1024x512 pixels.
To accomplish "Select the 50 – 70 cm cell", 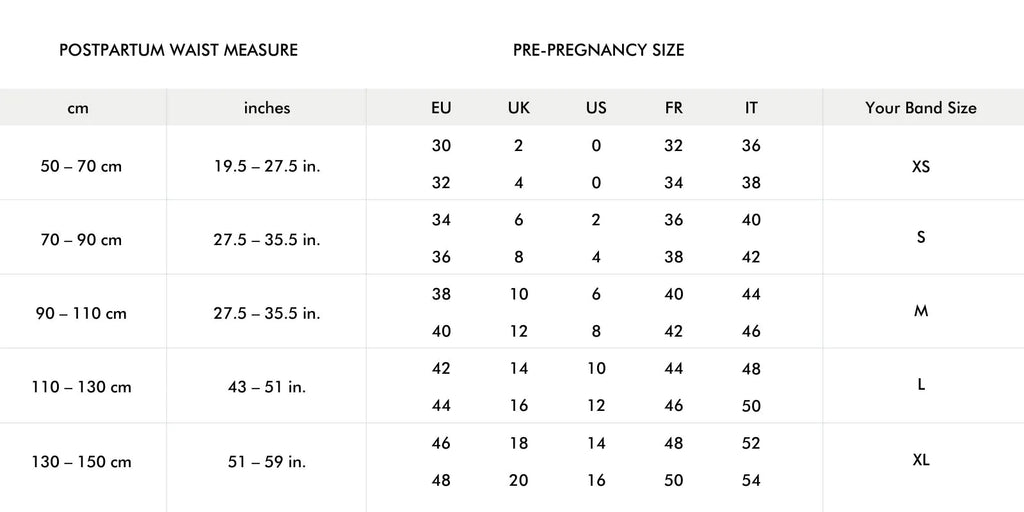I will [81, 166].
